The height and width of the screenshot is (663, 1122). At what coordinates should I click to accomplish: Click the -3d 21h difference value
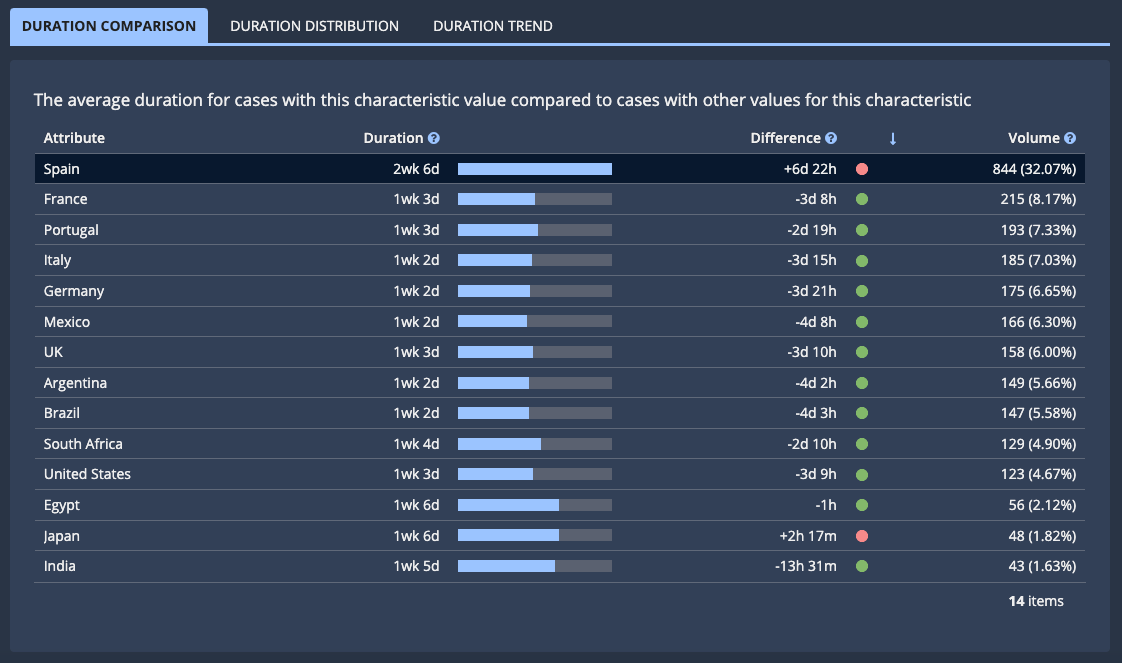tap(811, 291)
